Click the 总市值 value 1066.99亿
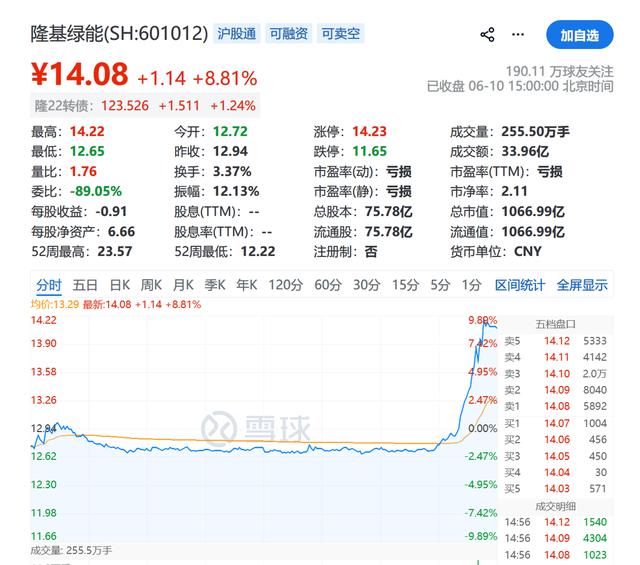The width and height of the screenshot is (640, 565). pos(533,211)
